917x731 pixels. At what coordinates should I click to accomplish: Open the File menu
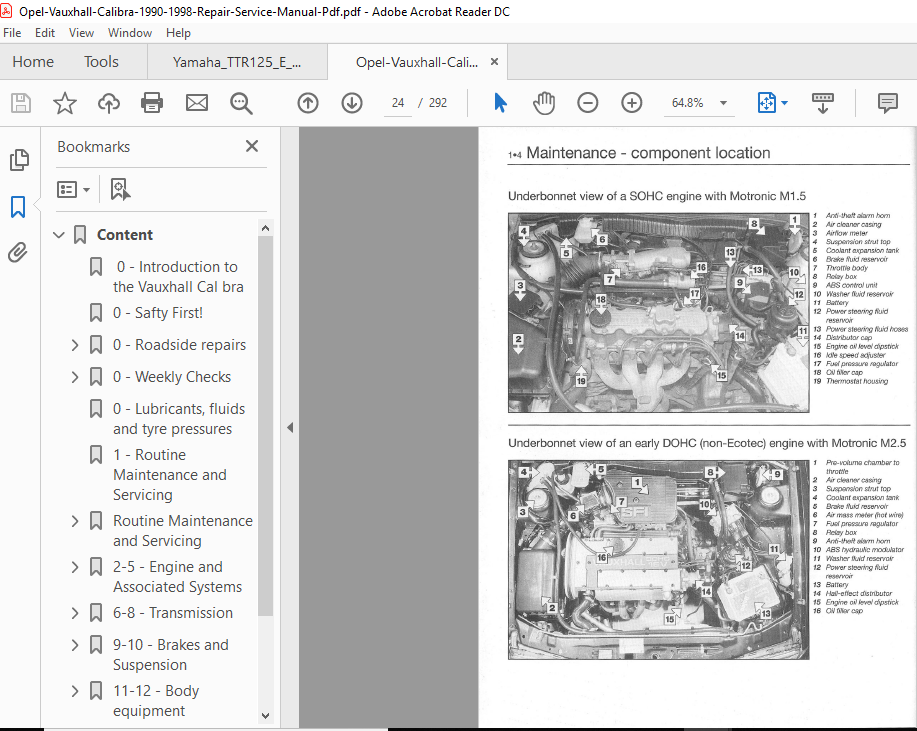click(12, 33)
